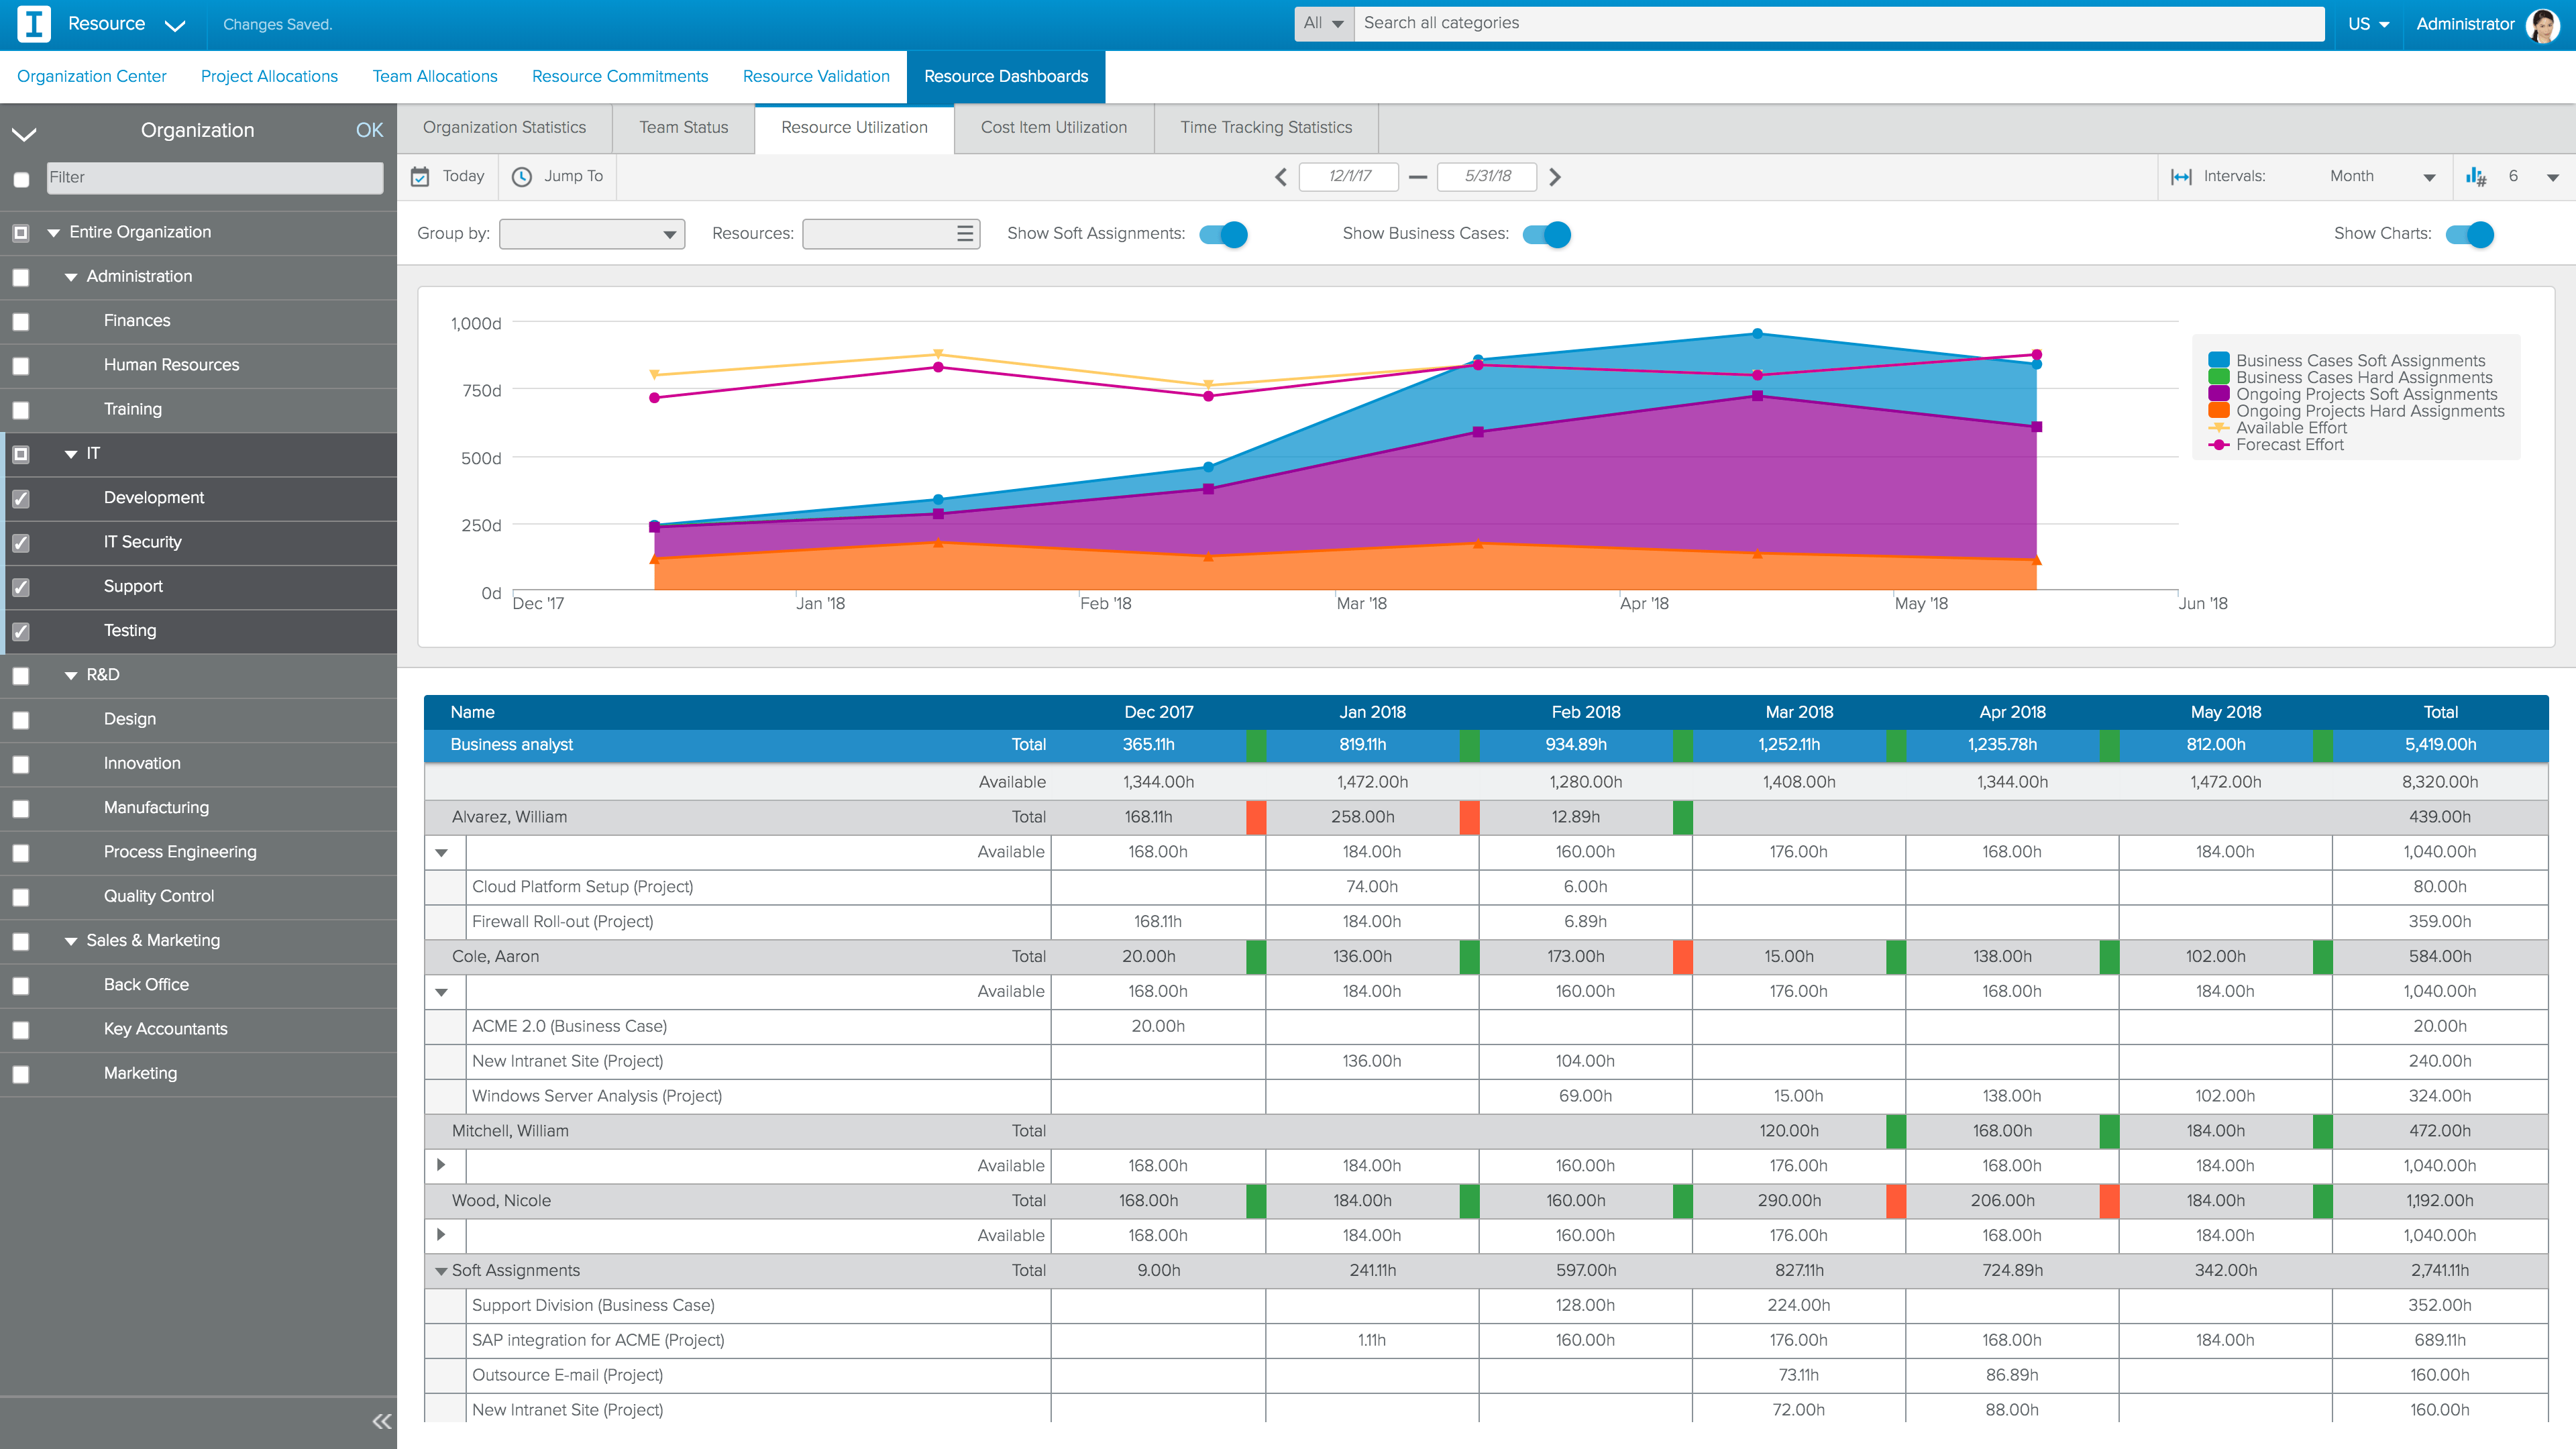2576x1449 pixels.
Task: Go to previous date range arrow
Action: [x=1280, y=177]
